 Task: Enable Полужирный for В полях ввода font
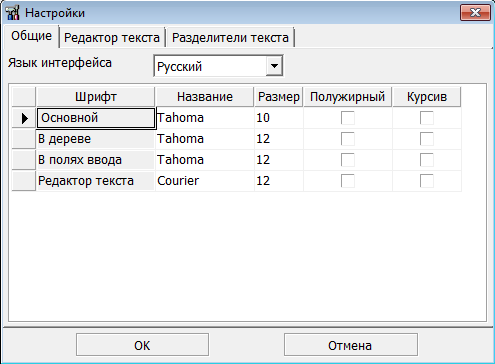point(348,160)
